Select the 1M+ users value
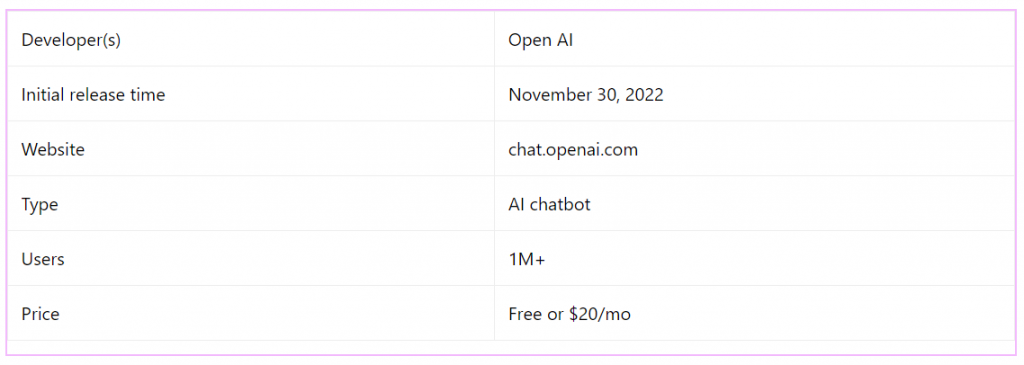The width and height of the screenshot is (1024, 365). tap(527, 259)
